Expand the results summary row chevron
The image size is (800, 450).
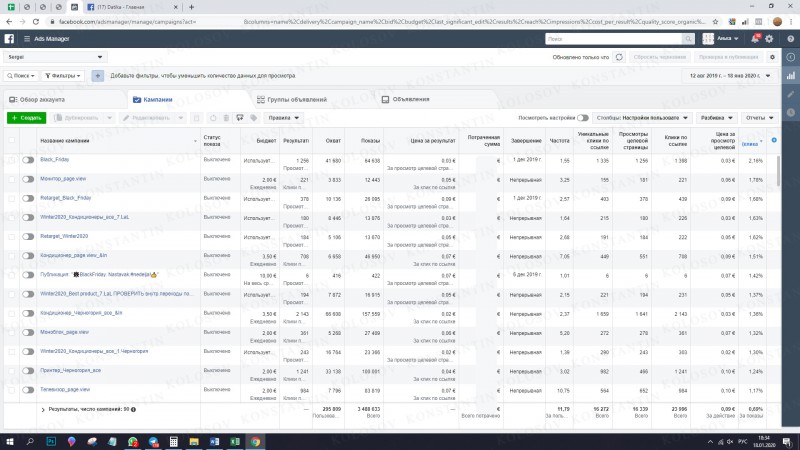point(43,410)
